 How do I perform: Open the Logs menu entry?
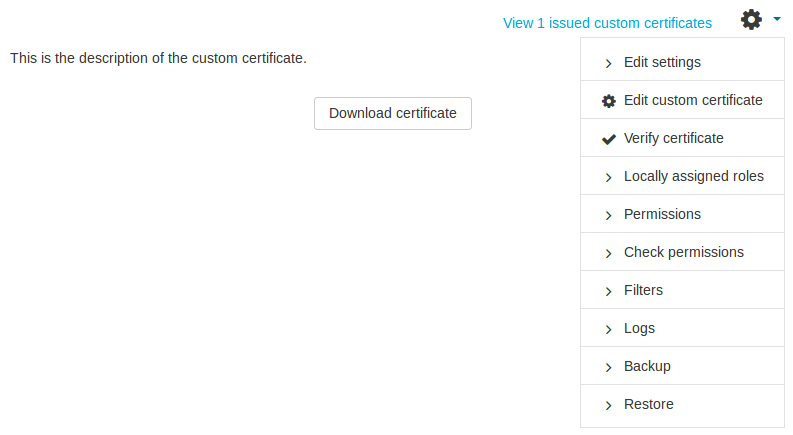(639, 328)
